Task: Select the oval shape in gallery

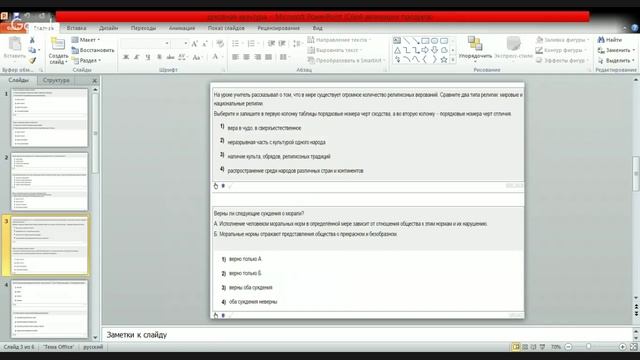Action: coord(434,41)
